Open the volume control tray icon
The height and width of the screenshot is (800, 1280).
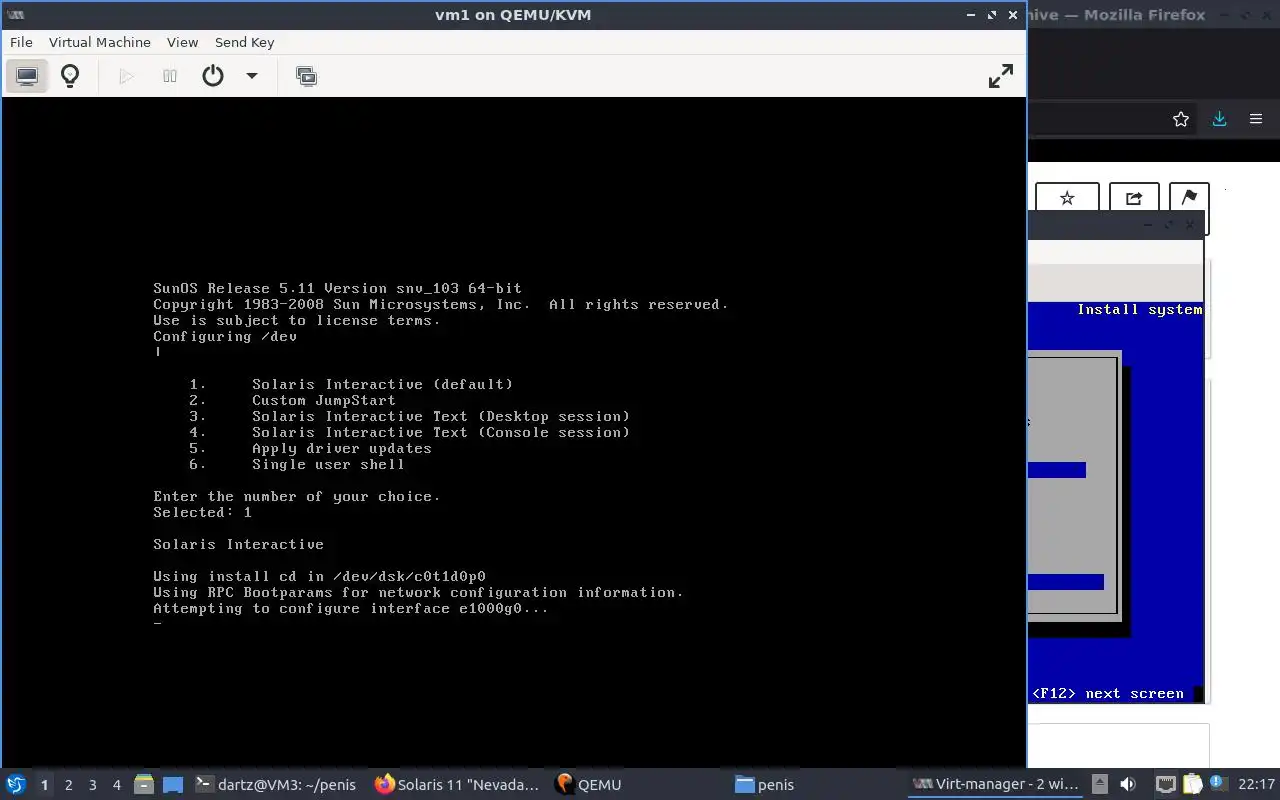point(1128,785)
